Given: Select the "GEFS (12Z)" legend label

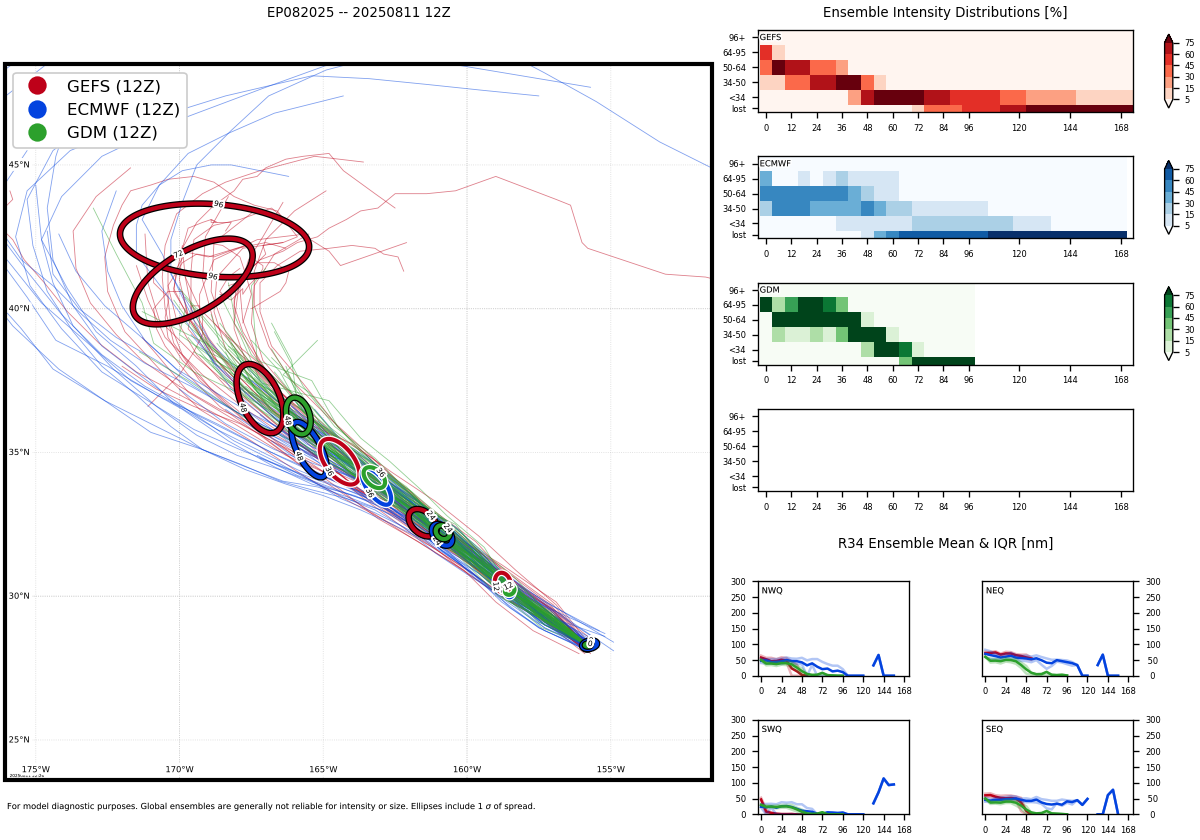Looking at the screenshot, I should (114, 87).
